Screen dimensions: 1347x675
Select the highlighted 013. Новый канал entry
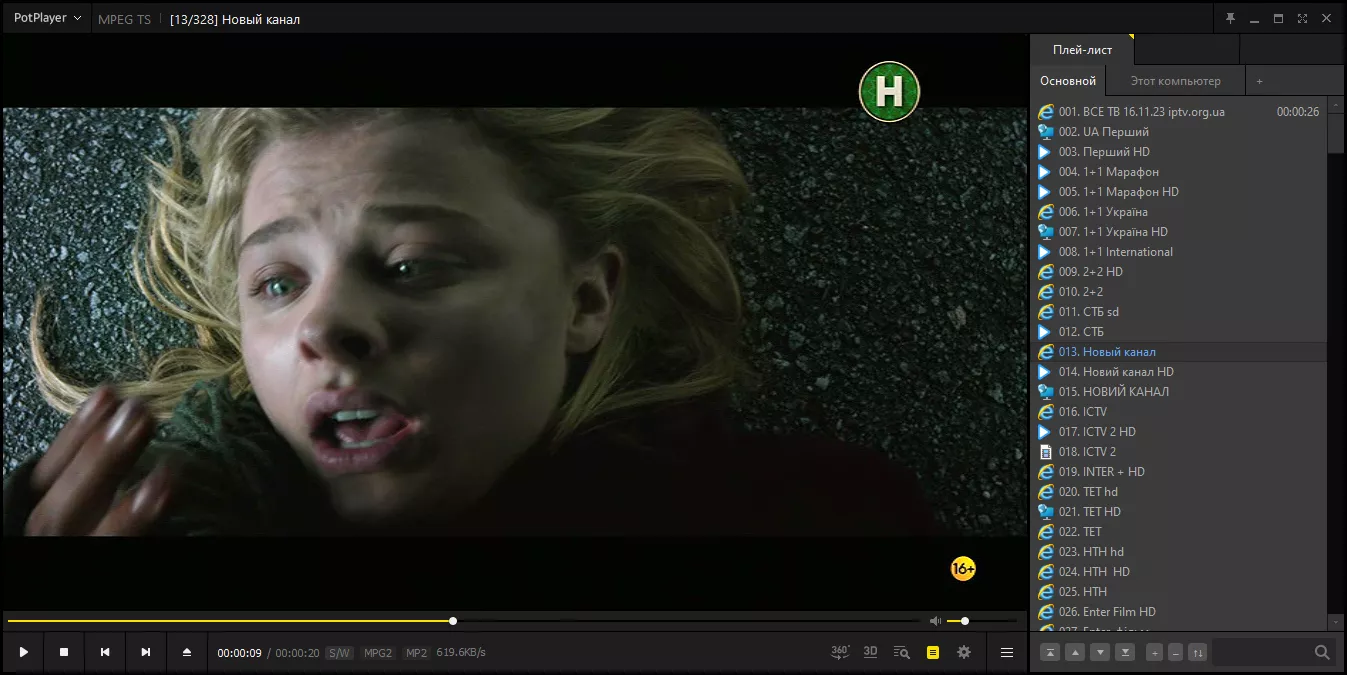pos(1179,352)
